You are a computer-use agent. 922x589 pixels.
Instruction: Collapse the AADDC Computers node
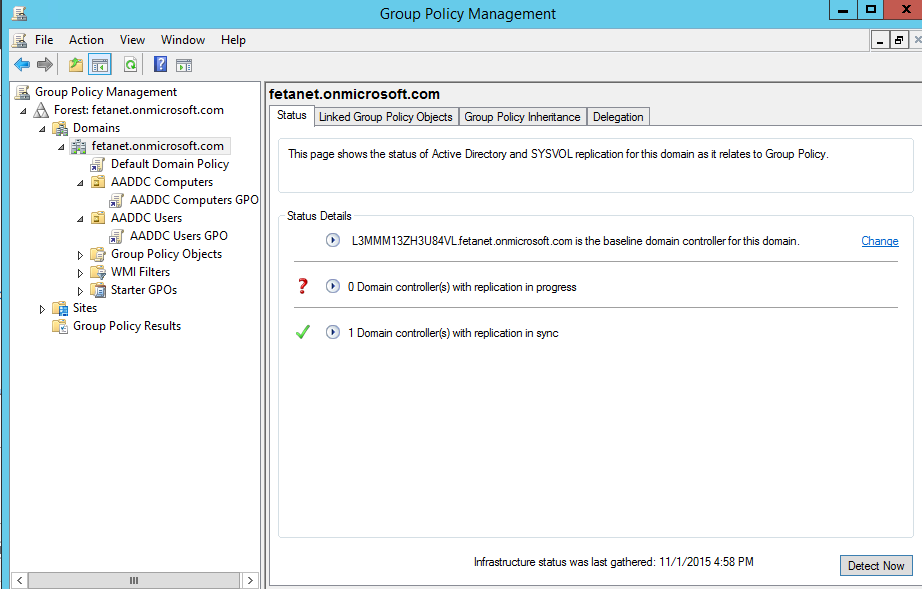click(80, 183)
